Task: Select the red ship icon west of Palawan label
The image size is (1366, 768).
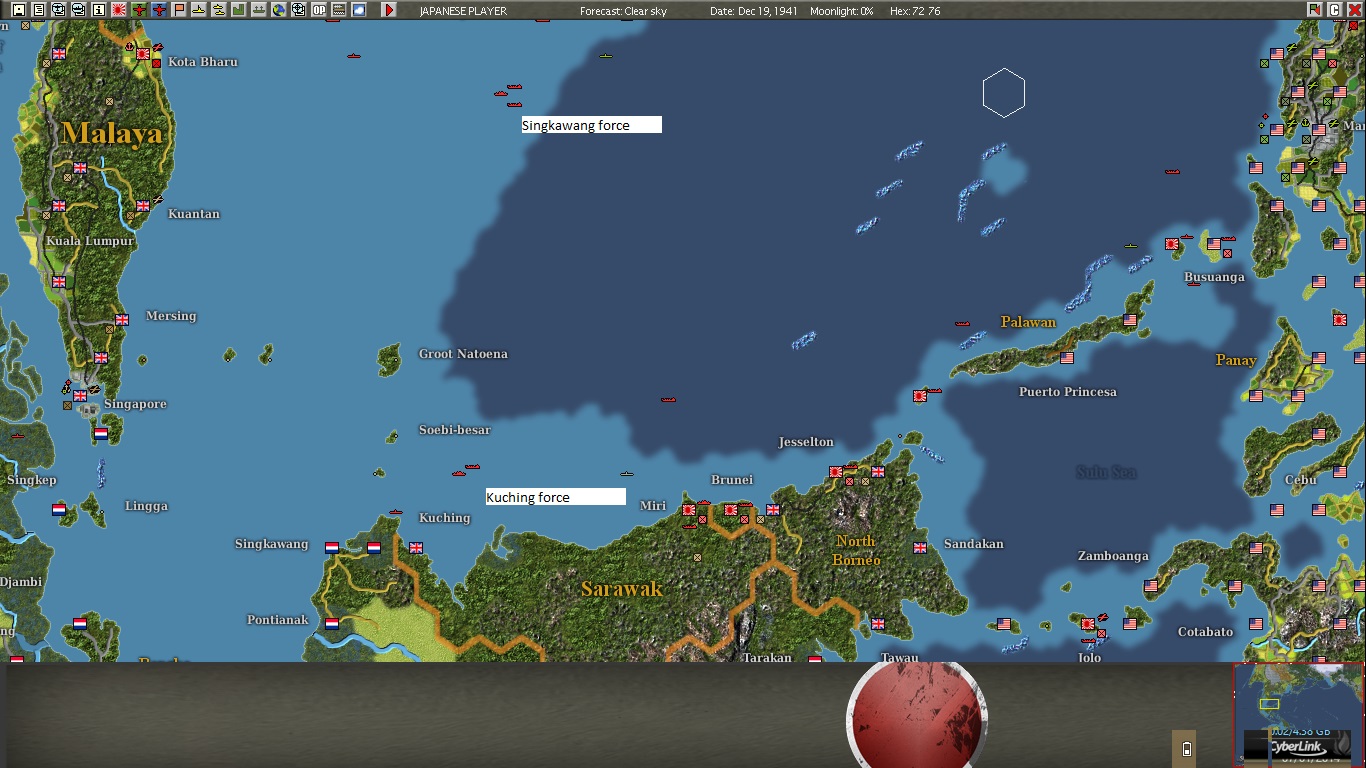Action: [x=962, y=324]
